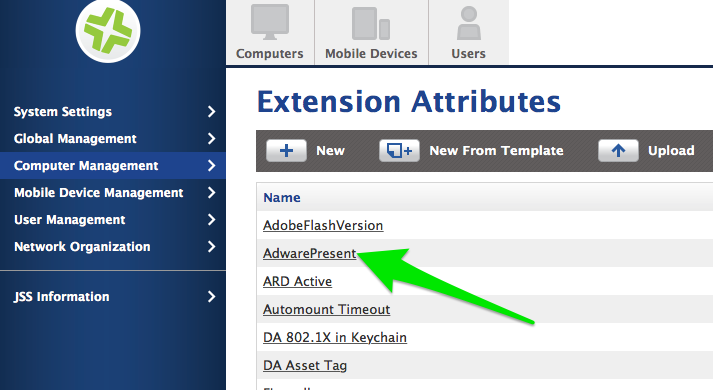
Task: Click the JSS green cross logo
Action: point(108,30)
